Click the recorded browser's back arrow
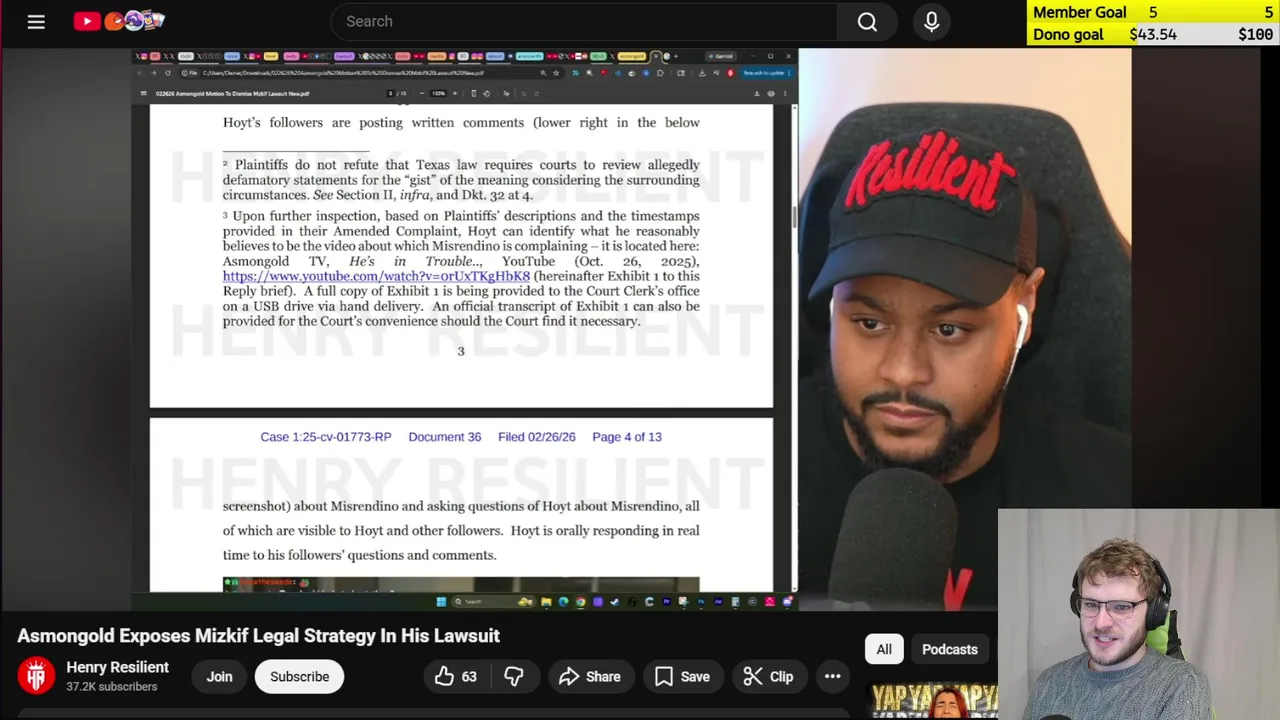Viewport: 1280px width, 720px height. click(139, 73)
